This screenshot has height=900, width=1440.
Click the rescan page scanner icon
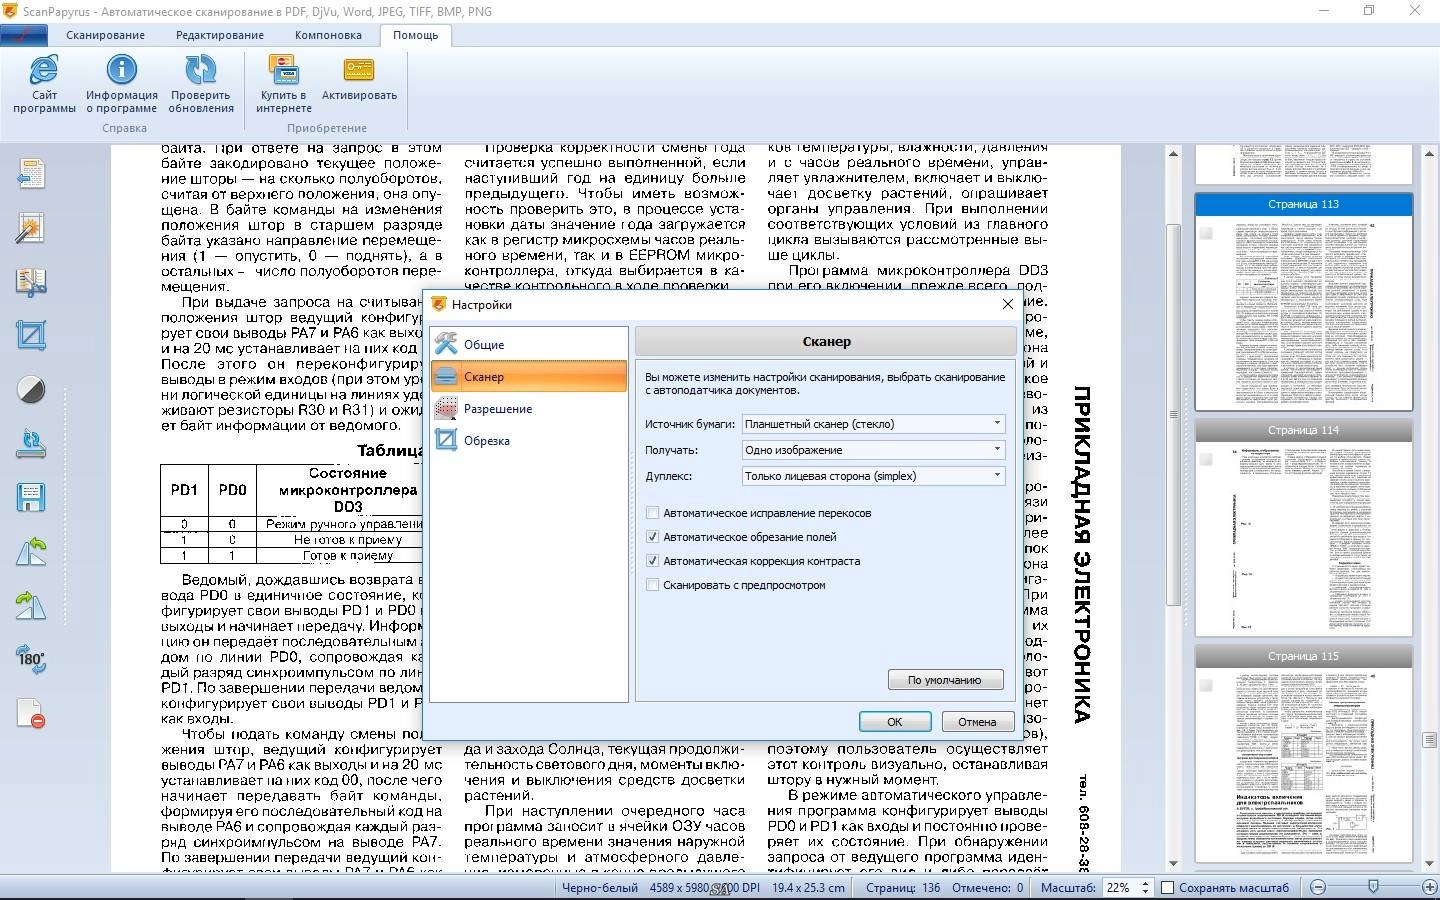click(31, 443)
